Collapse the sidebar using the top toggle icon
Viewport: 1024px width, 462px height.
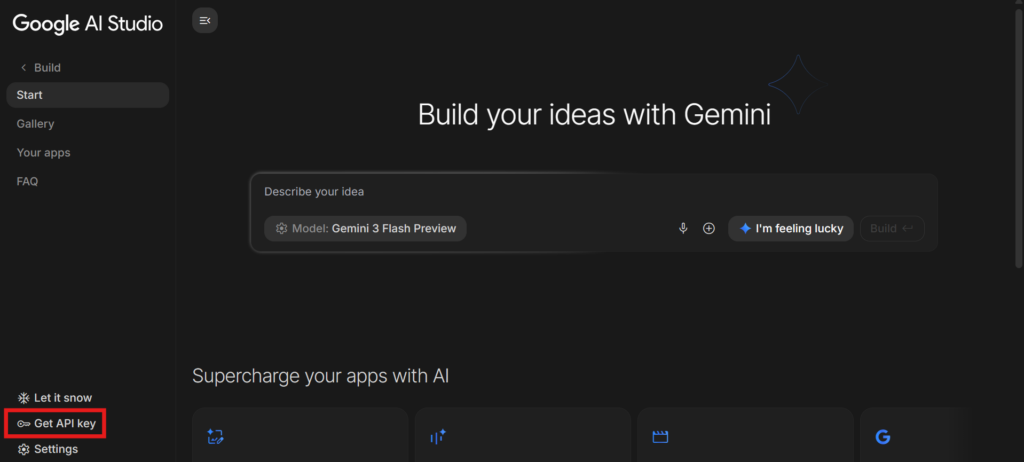[205, 20]
